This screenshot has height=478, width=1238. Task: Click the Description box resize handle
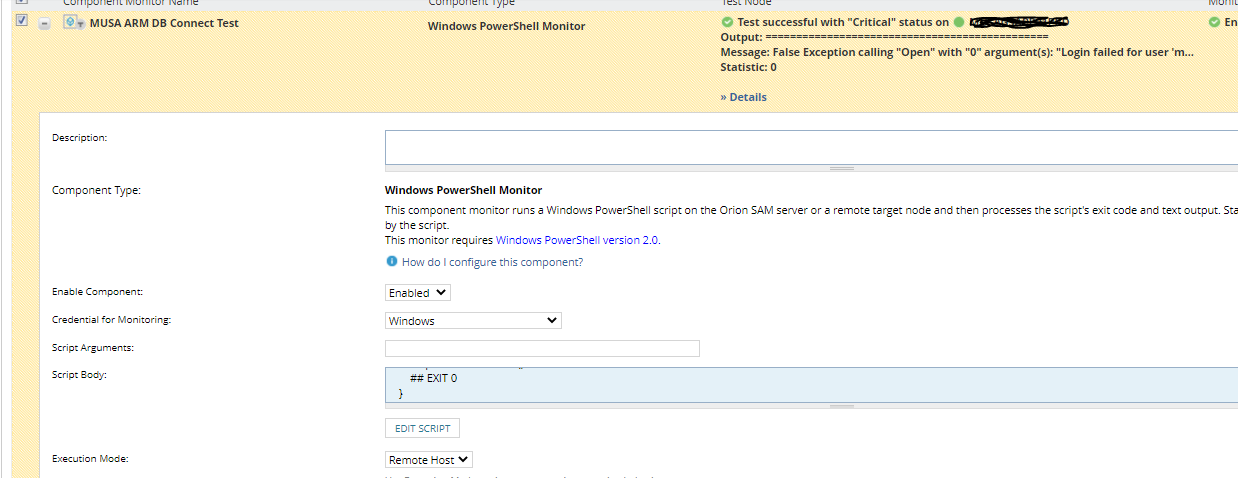point(842,168)
